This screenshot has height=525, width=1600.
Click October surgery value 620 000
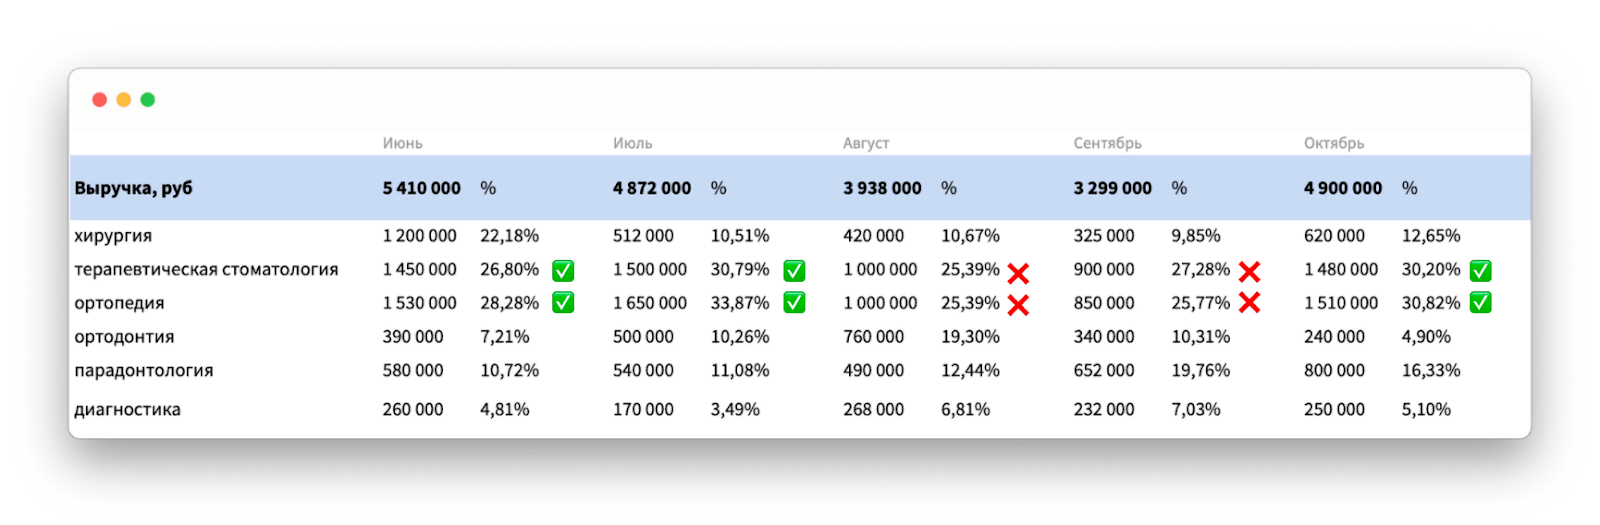pos(1334,236)
